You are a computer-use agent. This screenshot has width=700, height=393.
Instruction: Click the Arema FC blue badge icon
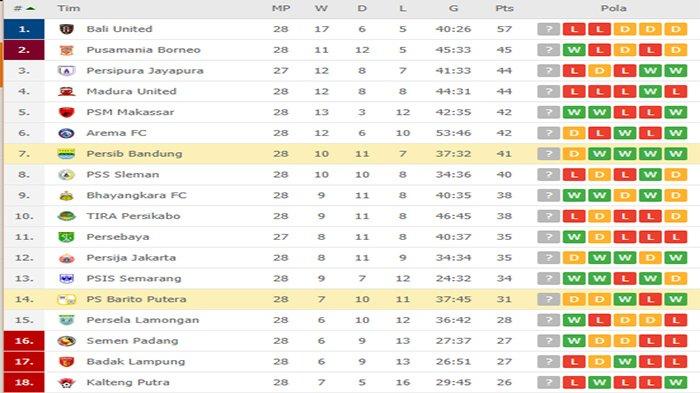pyautogui.click(x=67, y=133)
